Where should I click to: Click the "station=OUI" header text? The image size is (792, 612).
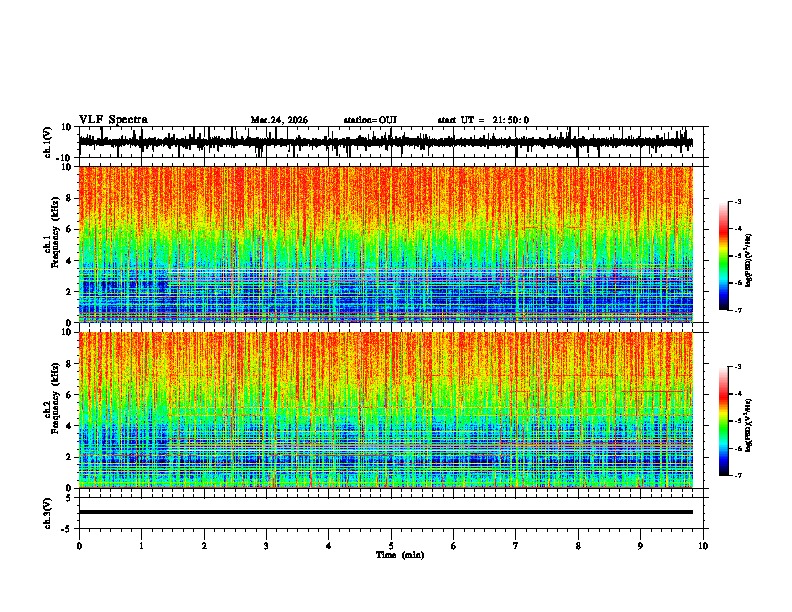[370, 120]
